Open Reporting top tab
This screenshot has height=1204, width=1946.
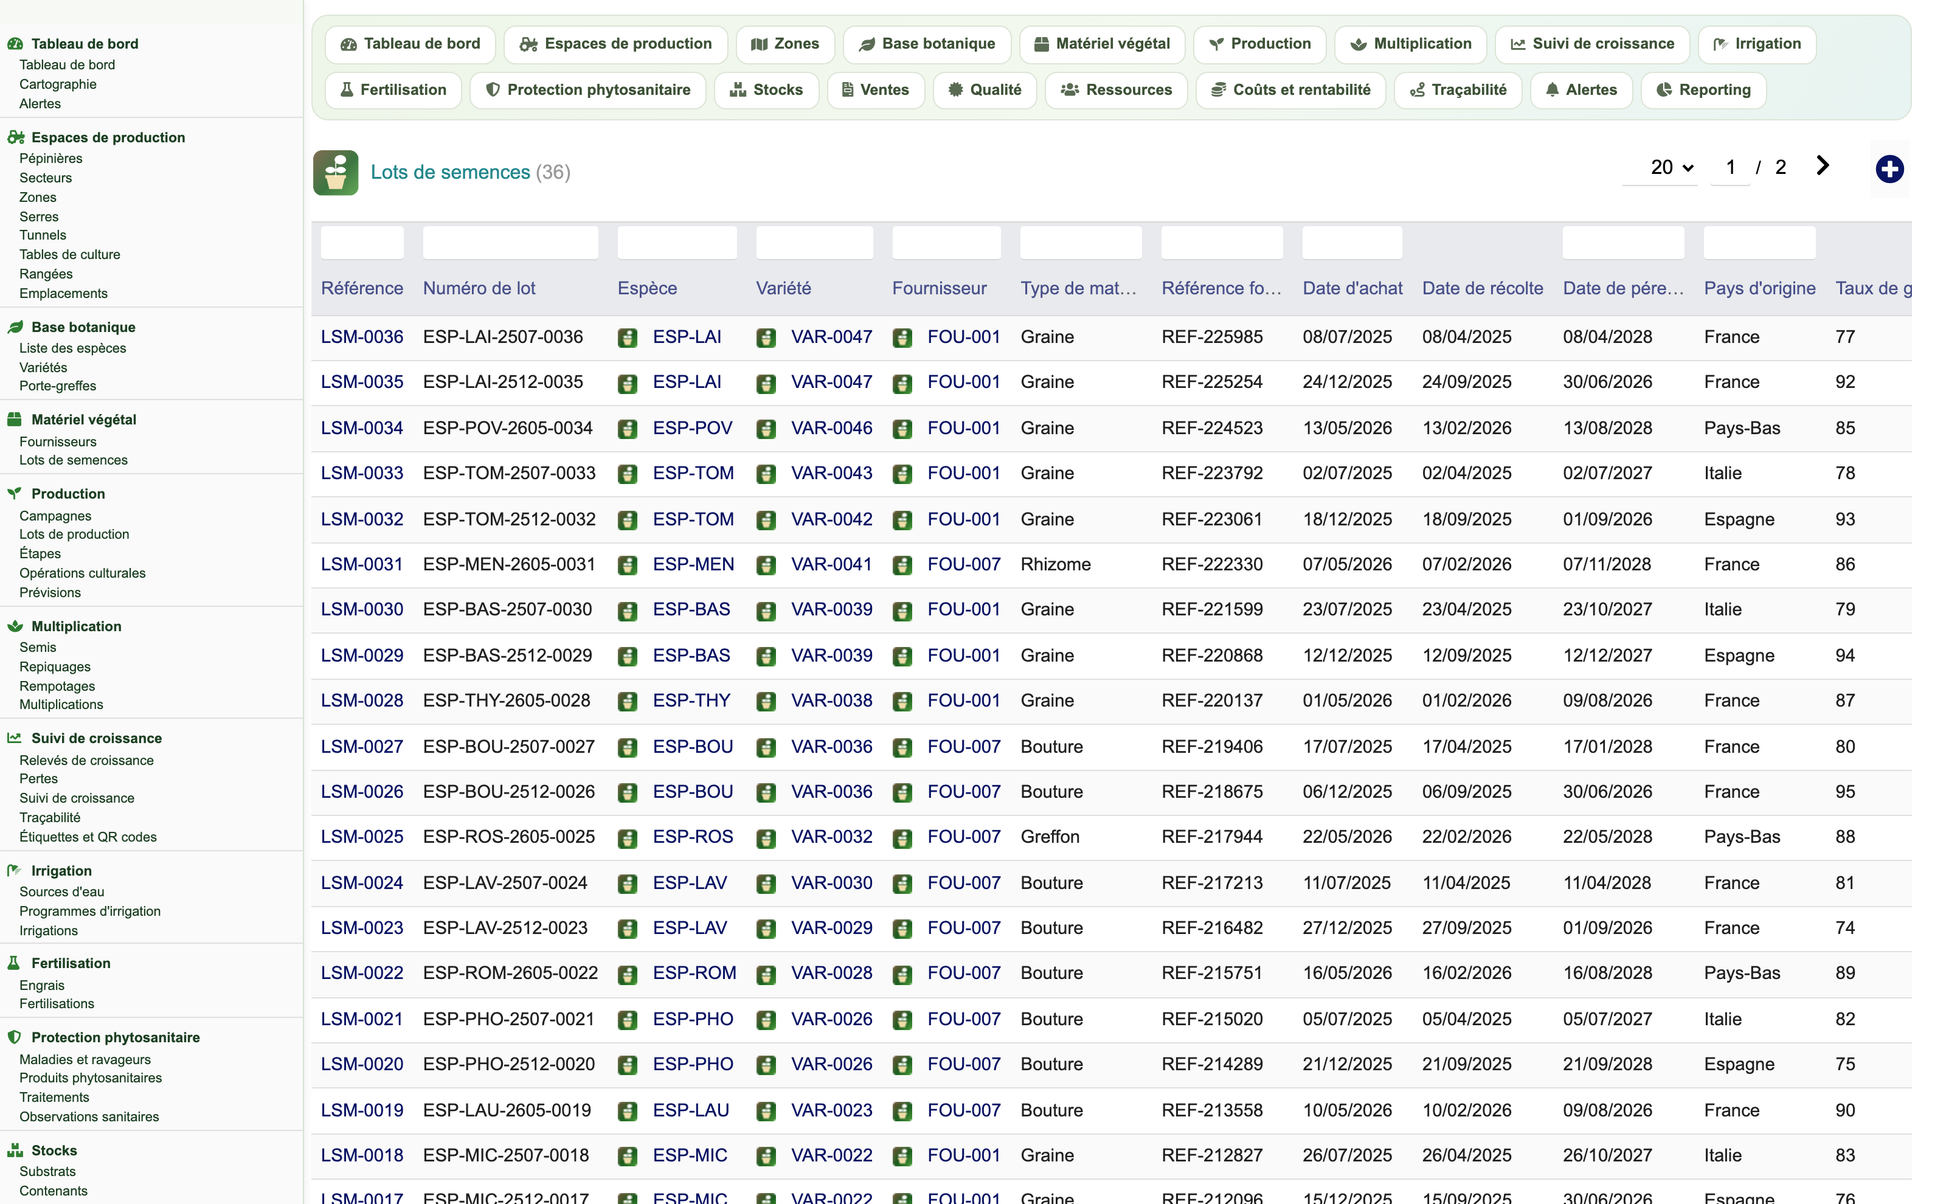pos(1704,90)
